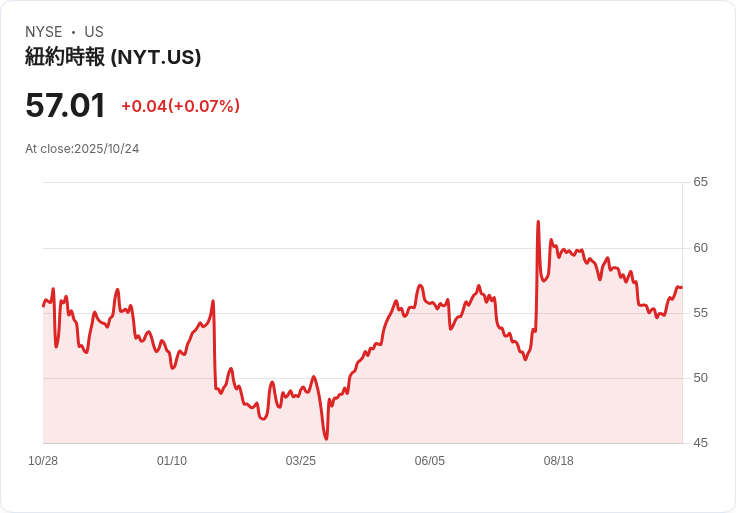Select the 55 price axis label
Viewport: 736px width, 513px height.
pyautogui.click(x=700, y=313)
